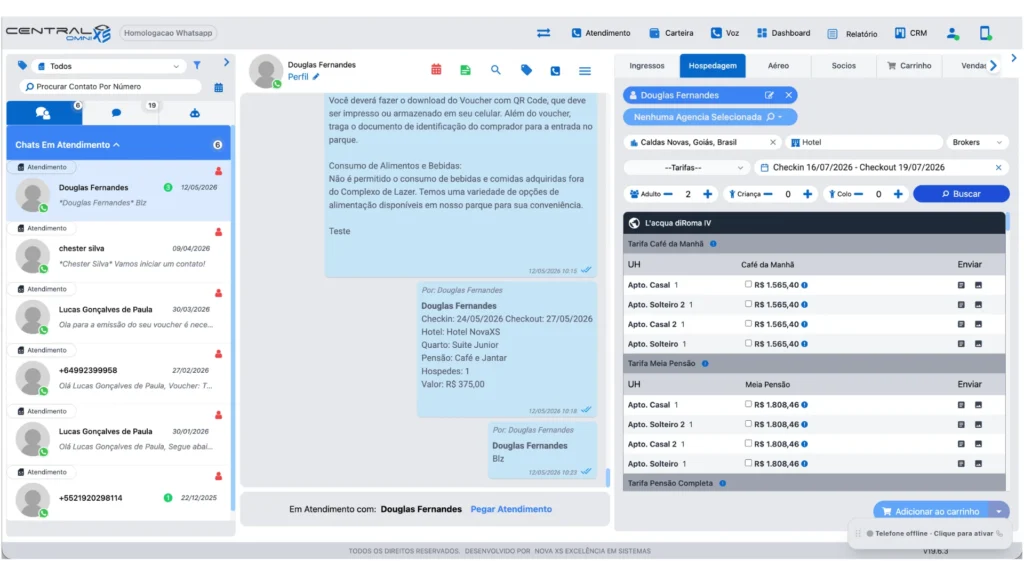This screenshot has width=1024, height=576.
Task: Check Apto. Casal 2 Café da Manhã price
Action: click(748, 323)
